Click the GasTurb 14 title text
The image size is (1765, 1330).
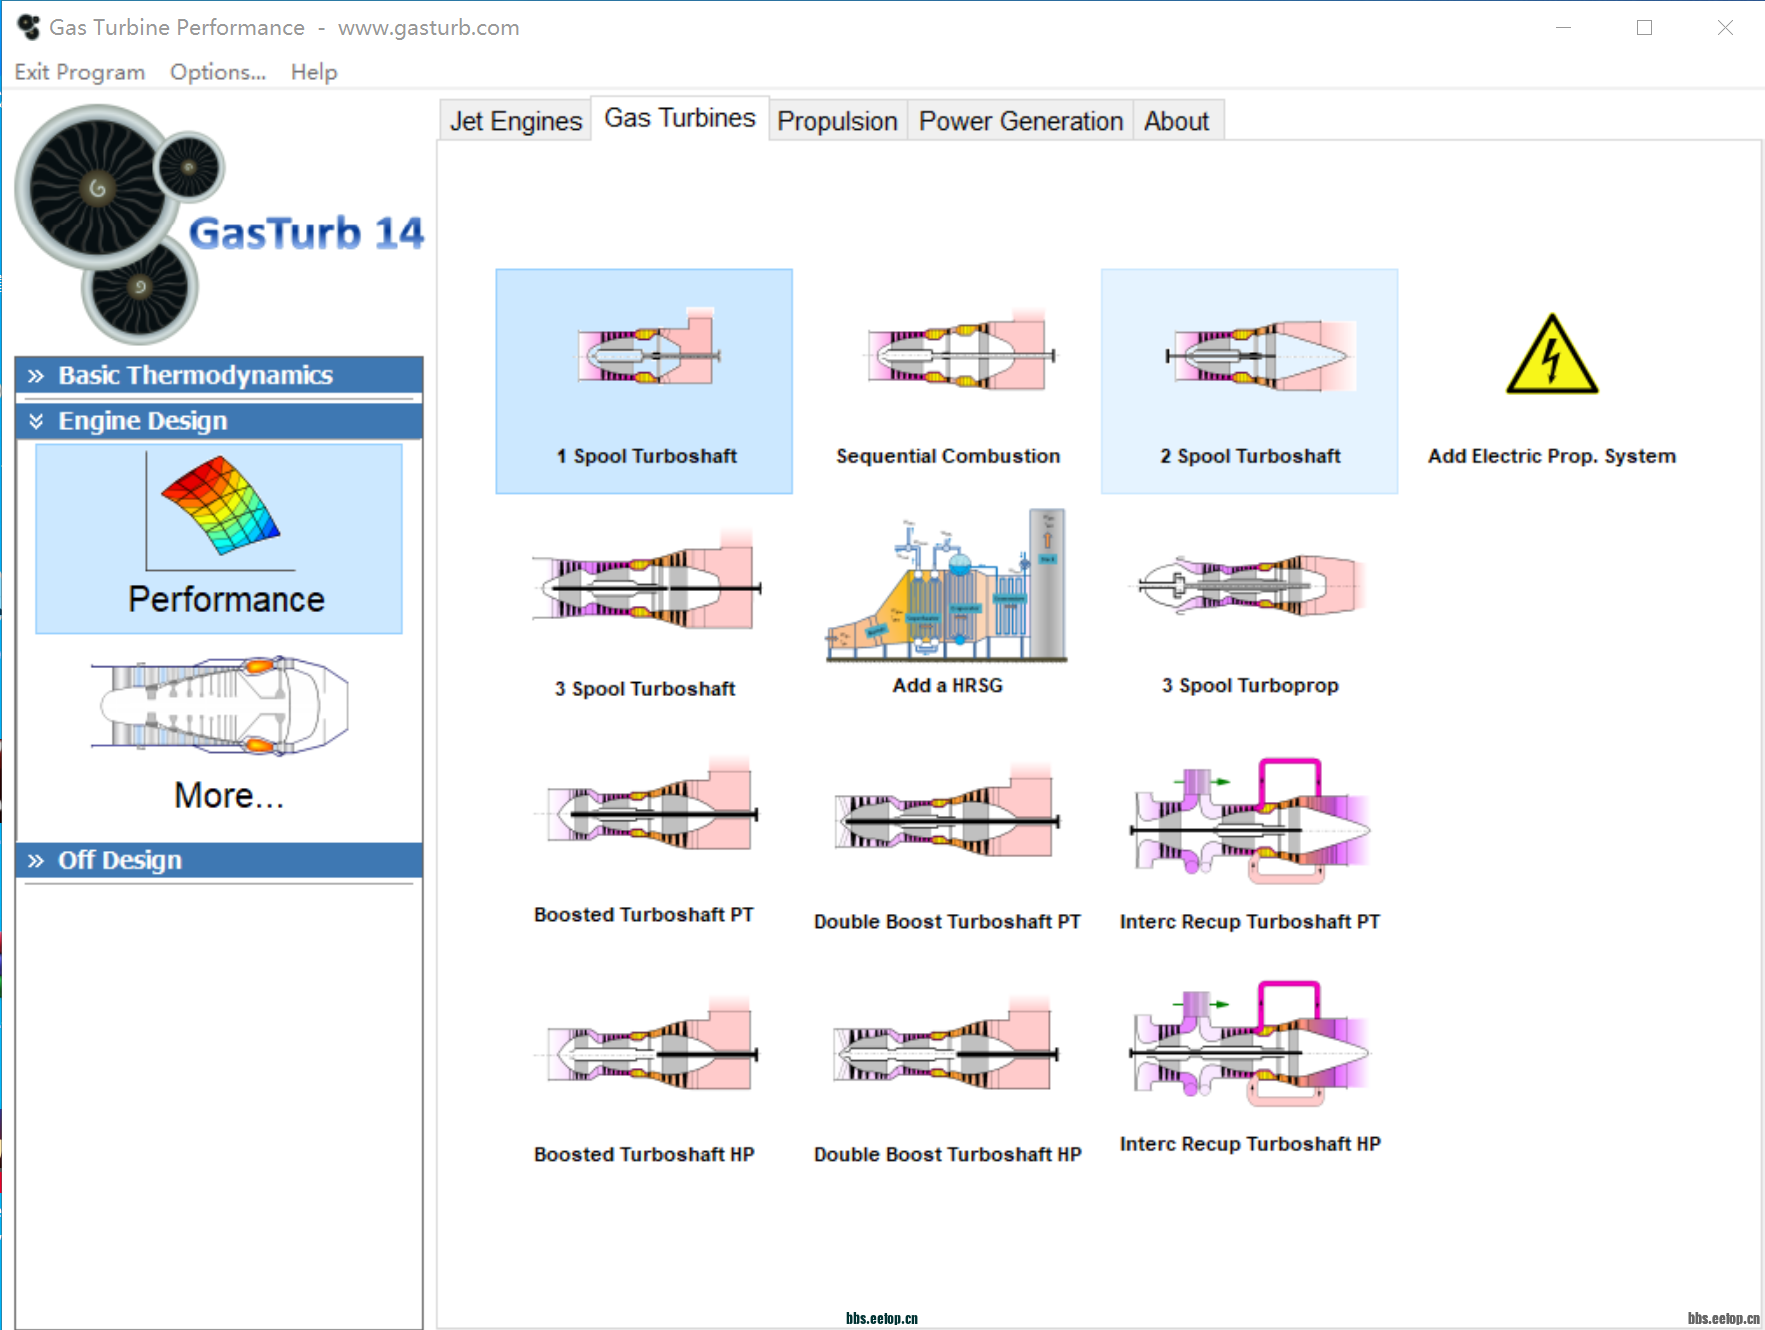click(x=306, y=233)
